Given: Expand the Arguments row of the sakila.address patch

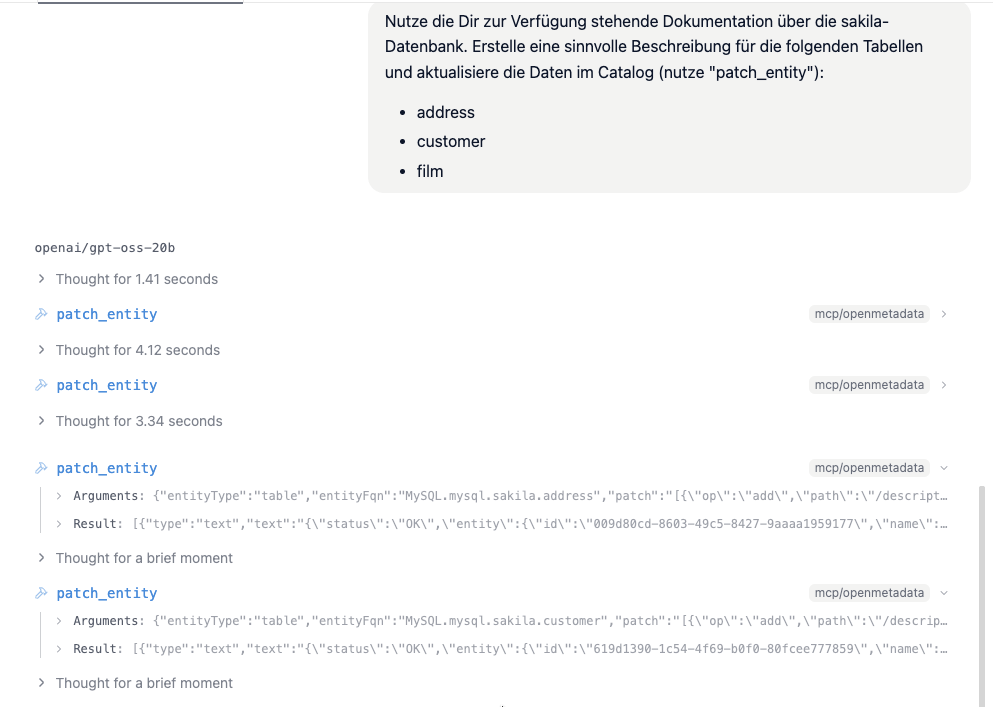Looking at the screenshot, I should click(x=58, y=494).
